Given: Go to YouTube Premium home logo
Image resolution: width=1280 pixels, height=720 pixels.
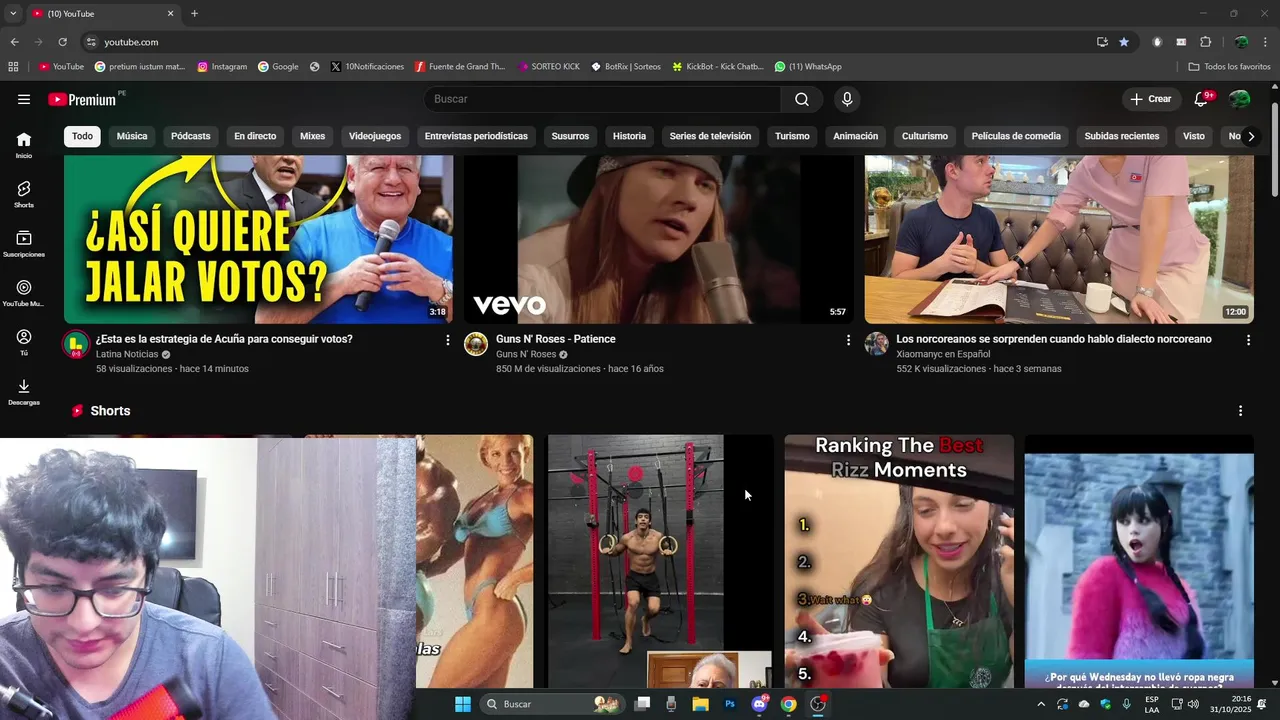Looking at the screenshot, I should 82,99.
